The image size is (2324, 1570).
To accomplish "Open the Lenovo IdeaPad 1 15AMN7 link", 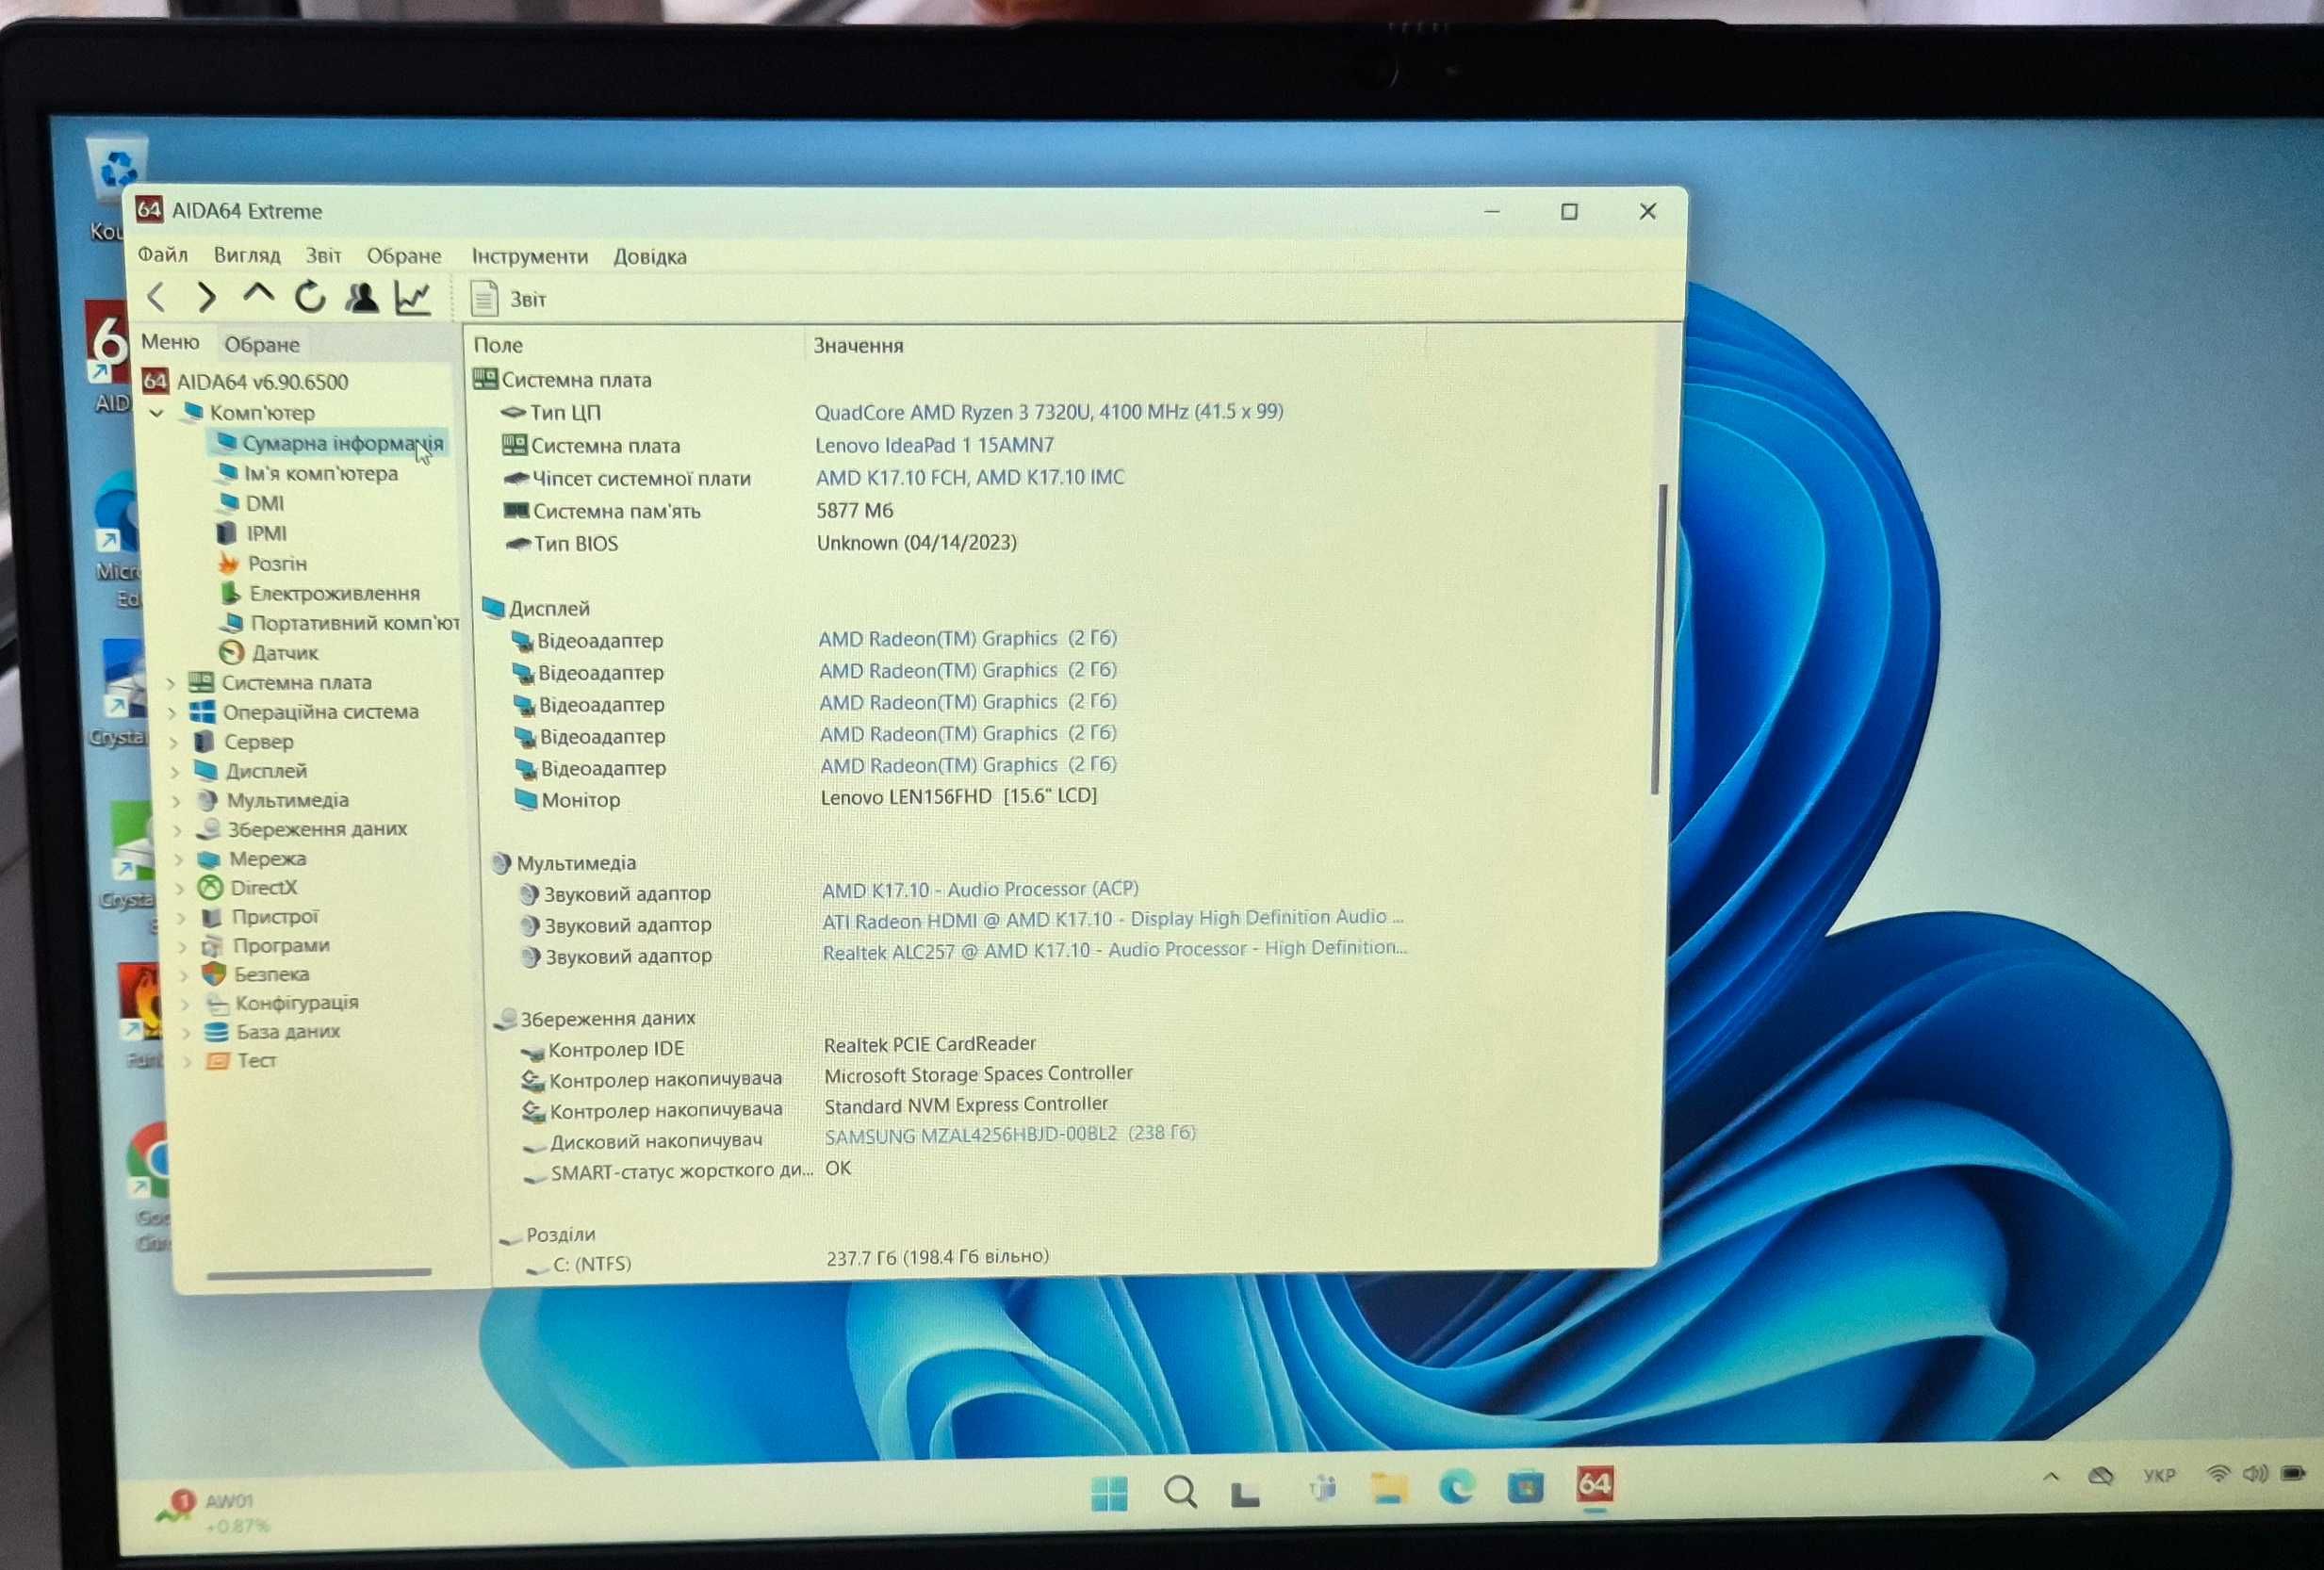I will click(934, 444).
